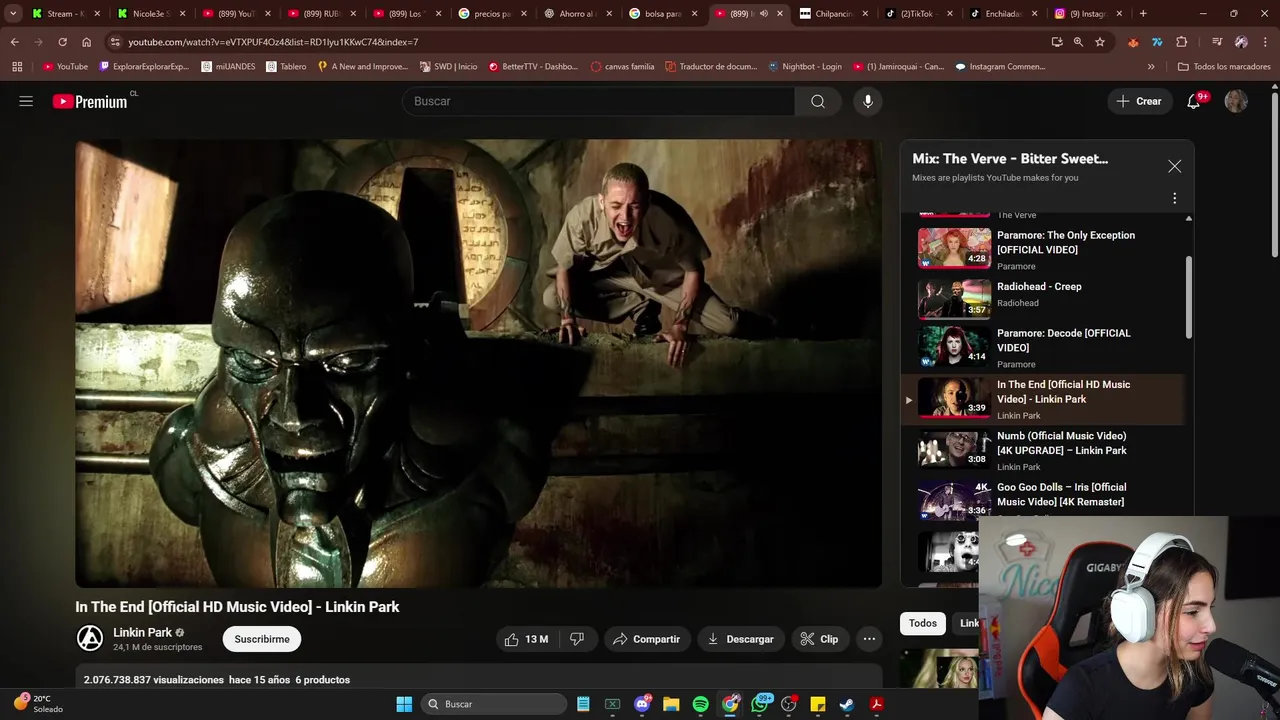1280x720 pixels.
Task: Open more actions menu below the video
Action: [869, 639]
